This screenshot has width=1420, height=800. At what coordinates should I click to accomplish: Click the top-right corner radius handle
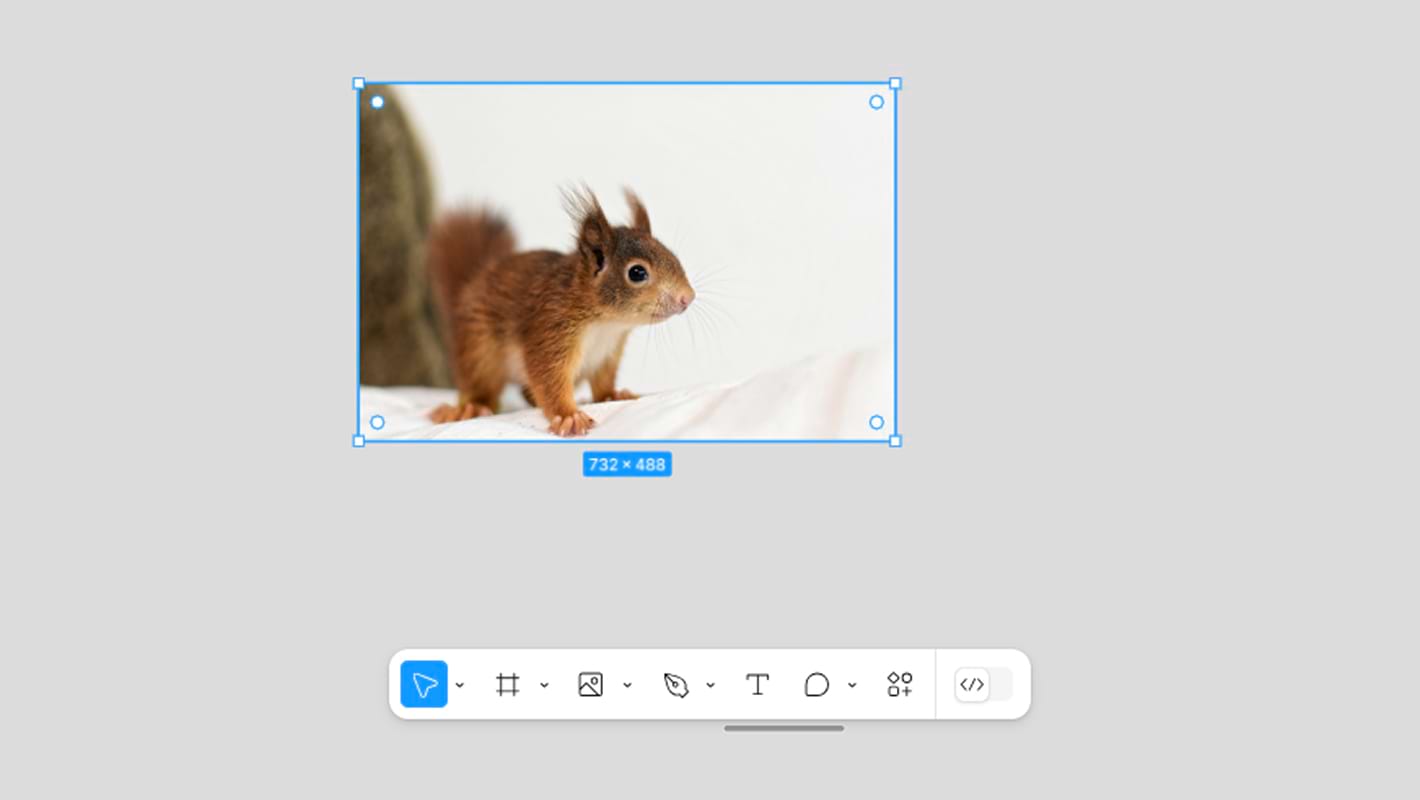coord(876,102)
